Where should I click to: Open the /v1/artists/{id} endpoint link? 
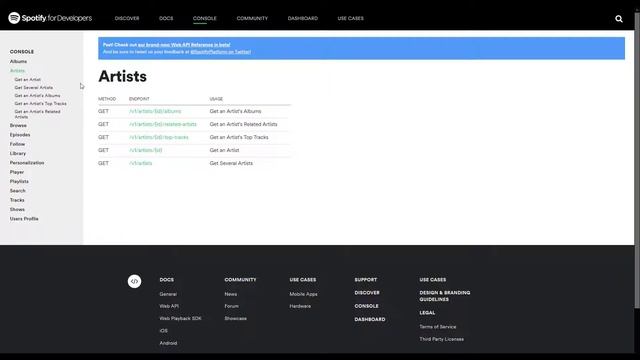[146, 150]
